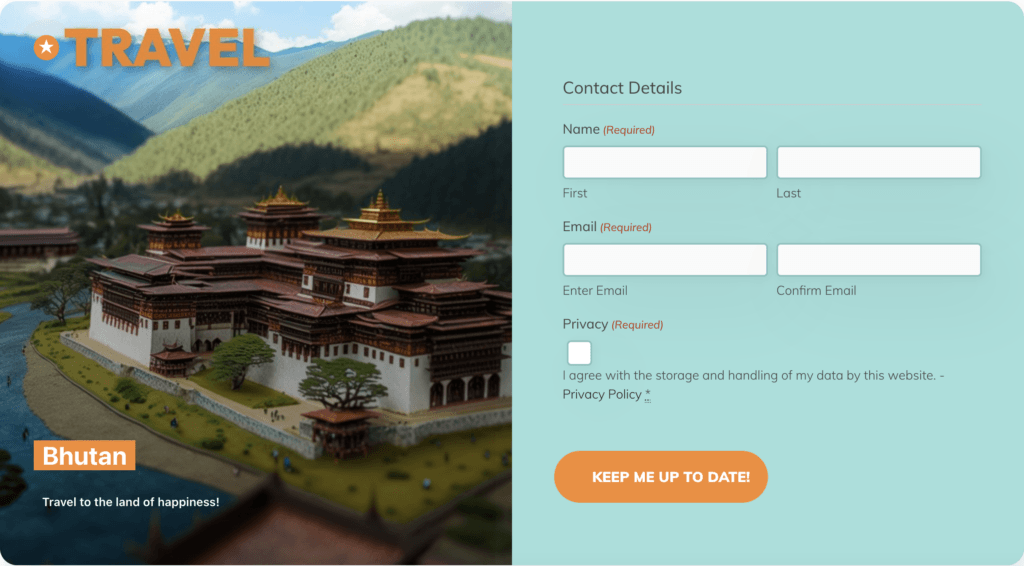Click the Name (Required) field label
Image resolution: width=1024 pixels, height=566 pixels.
(609, 129)
